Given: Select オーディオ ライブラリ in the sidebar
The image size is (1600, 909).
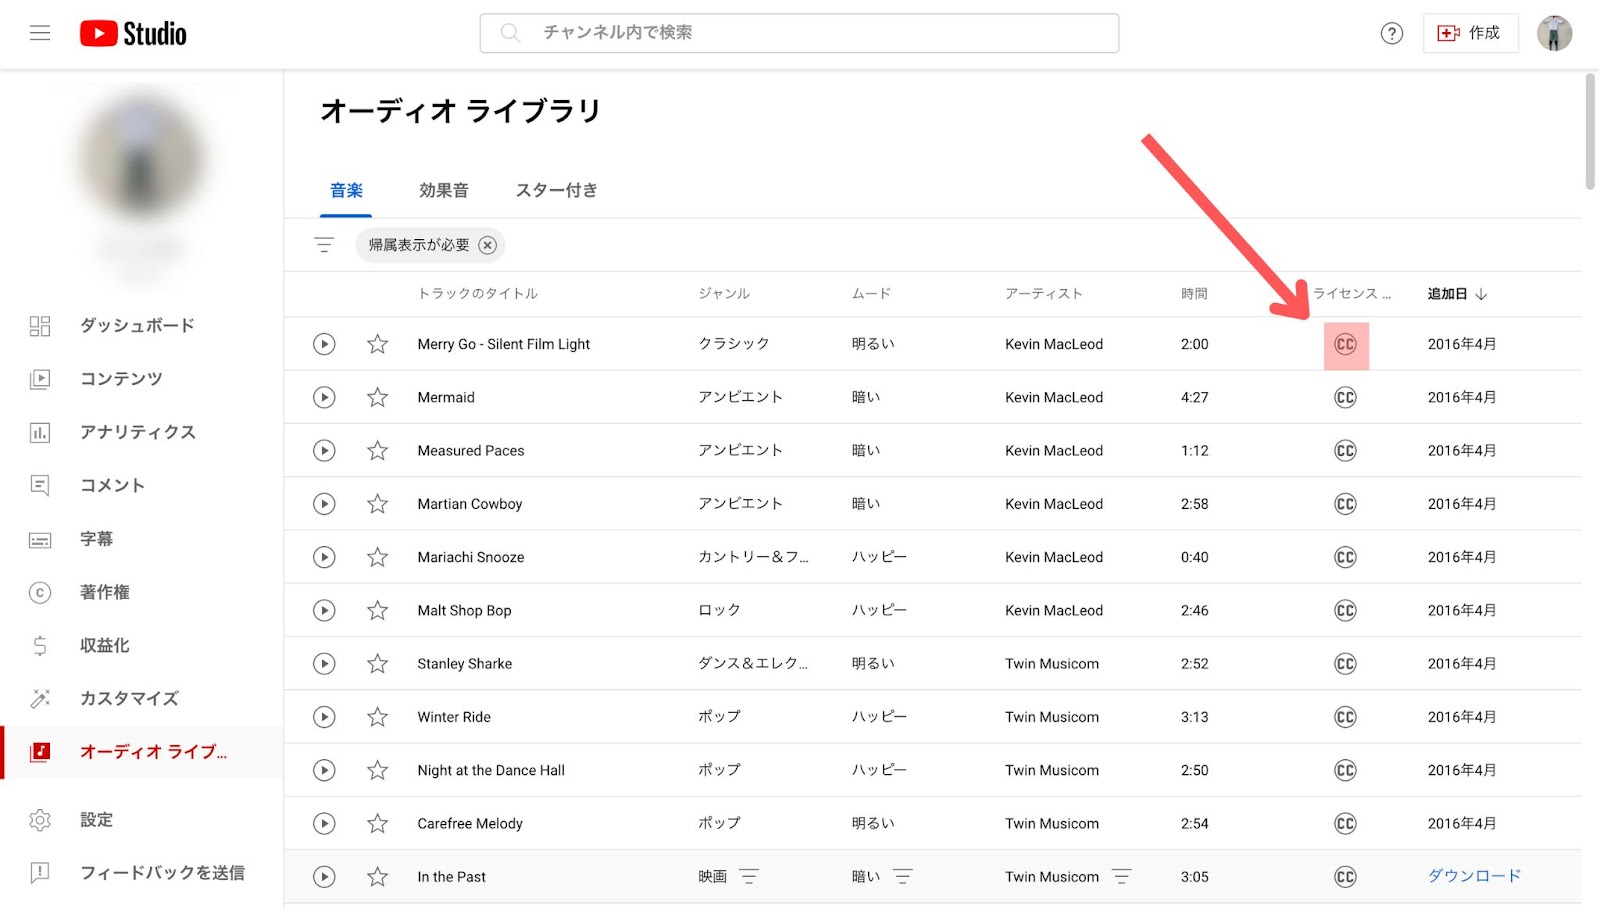Looking at the screenshot, I should [141, 752].
